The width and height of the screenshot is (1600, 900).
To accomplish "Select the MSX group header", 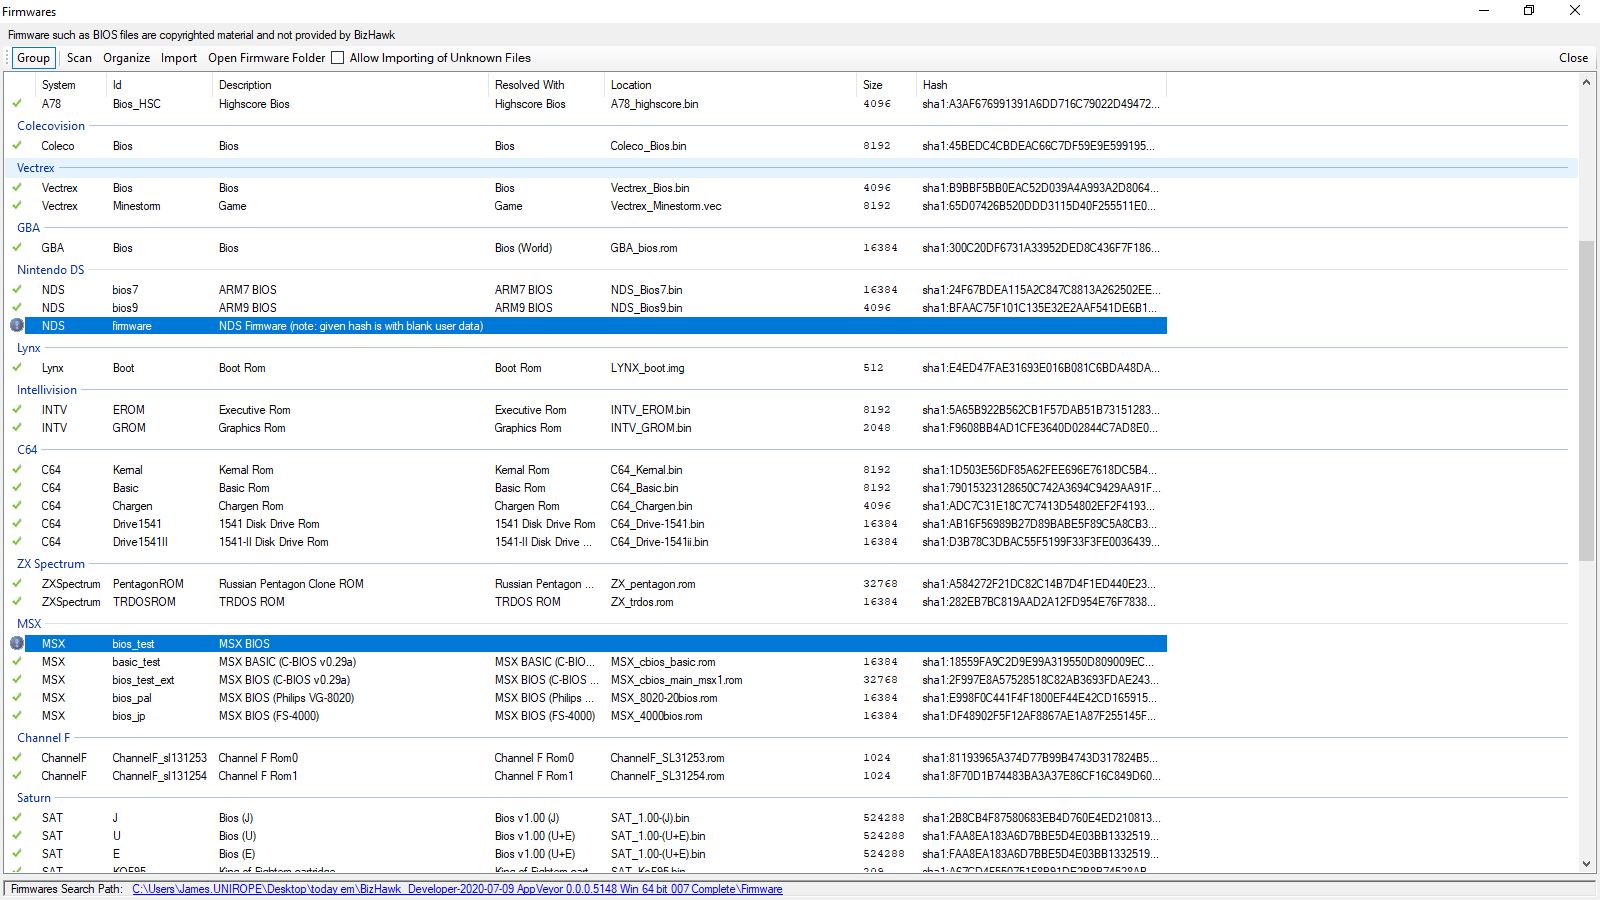I will [x=29, y=624].
